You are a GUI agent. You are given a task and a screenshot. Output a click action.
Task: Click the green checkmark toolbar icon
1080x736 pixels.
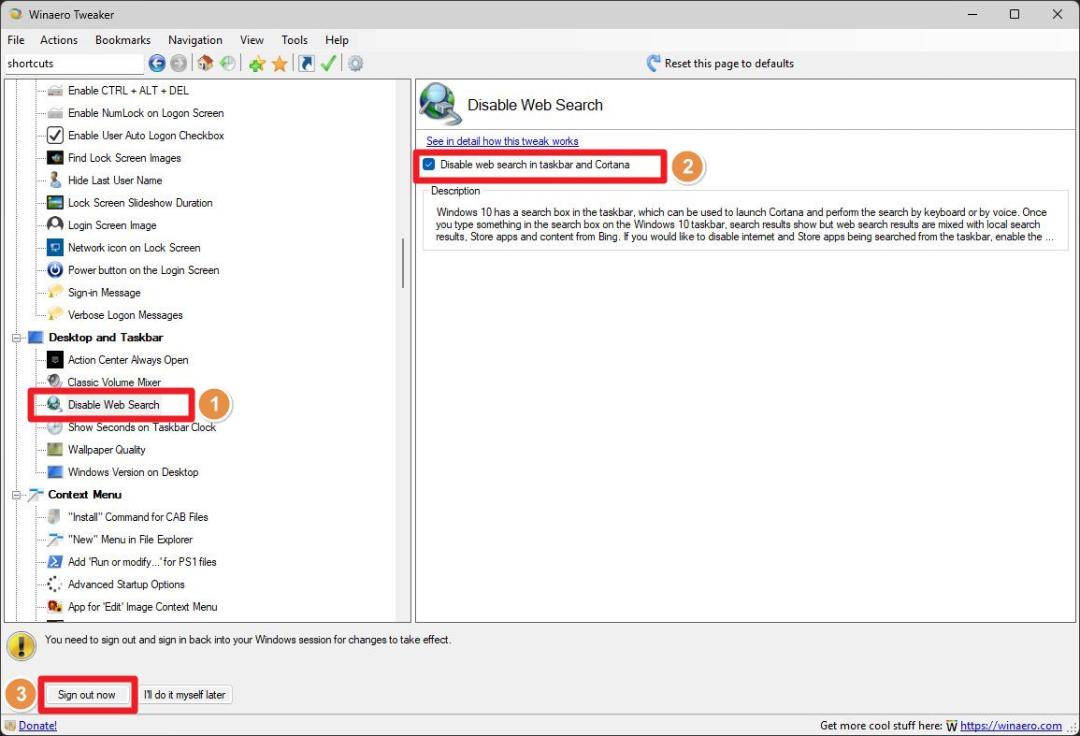click(x=329, y=63)
